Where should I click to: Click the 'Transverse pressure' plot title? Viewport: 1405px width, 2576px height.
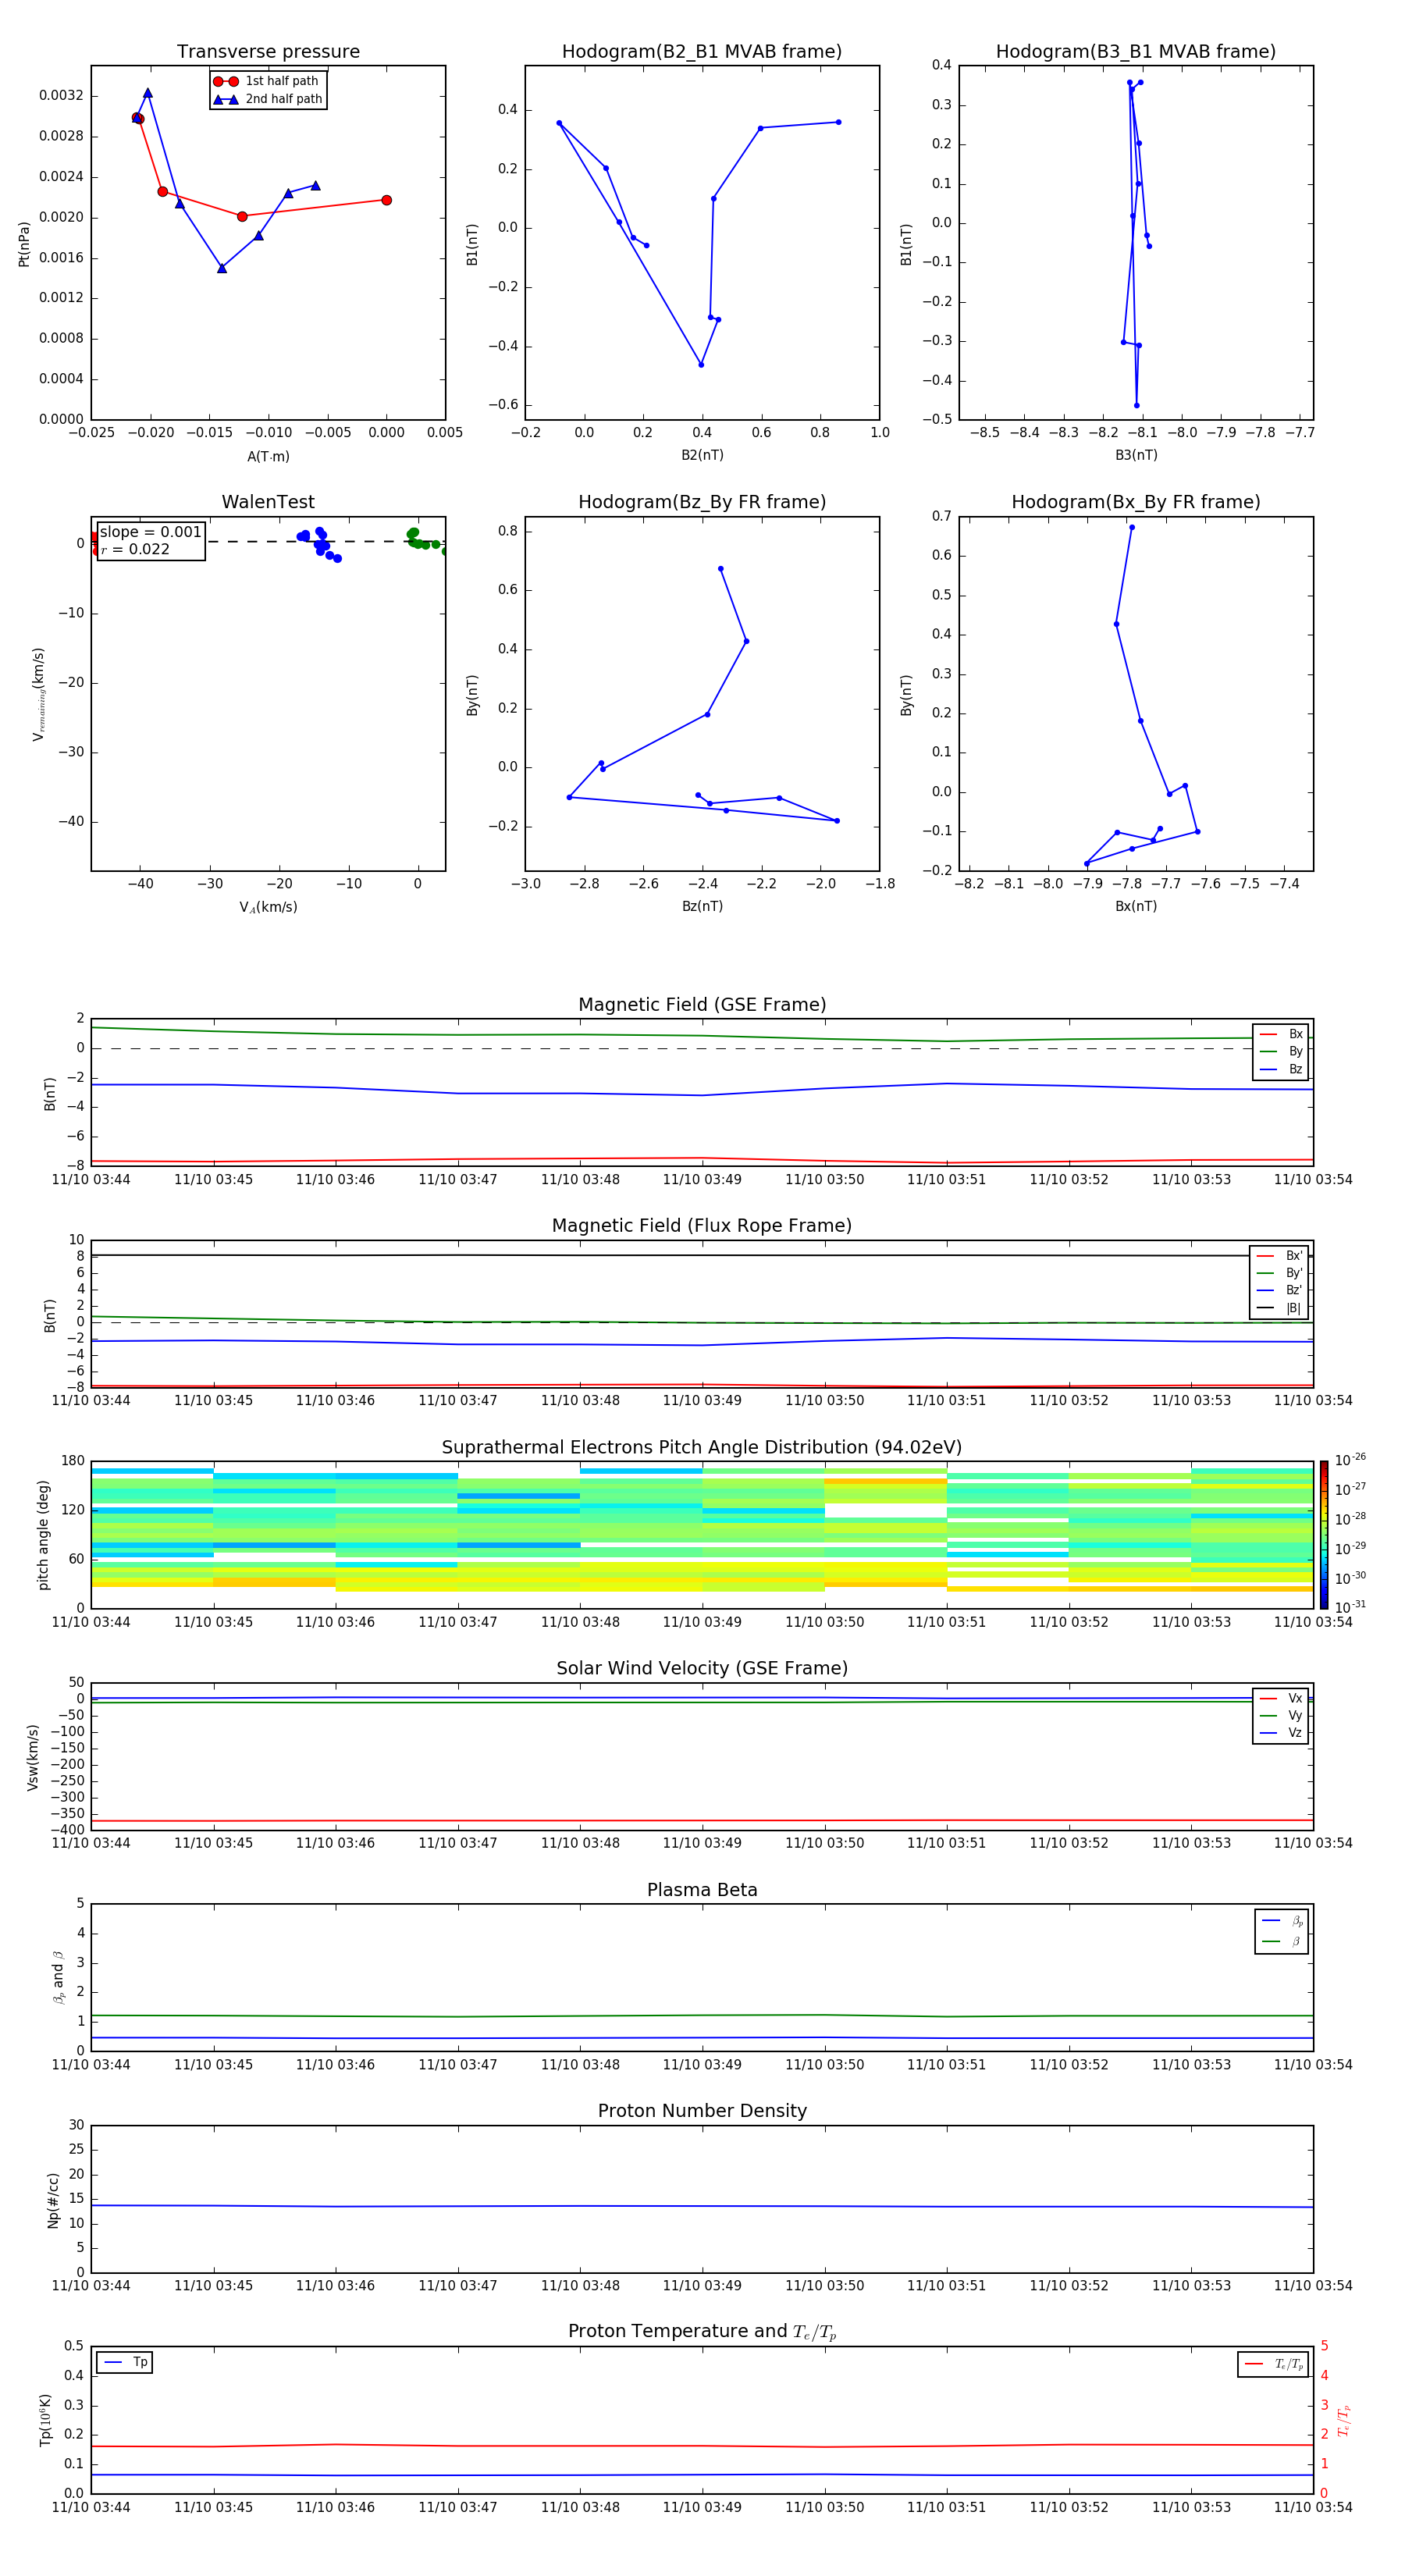coord(268,51)
